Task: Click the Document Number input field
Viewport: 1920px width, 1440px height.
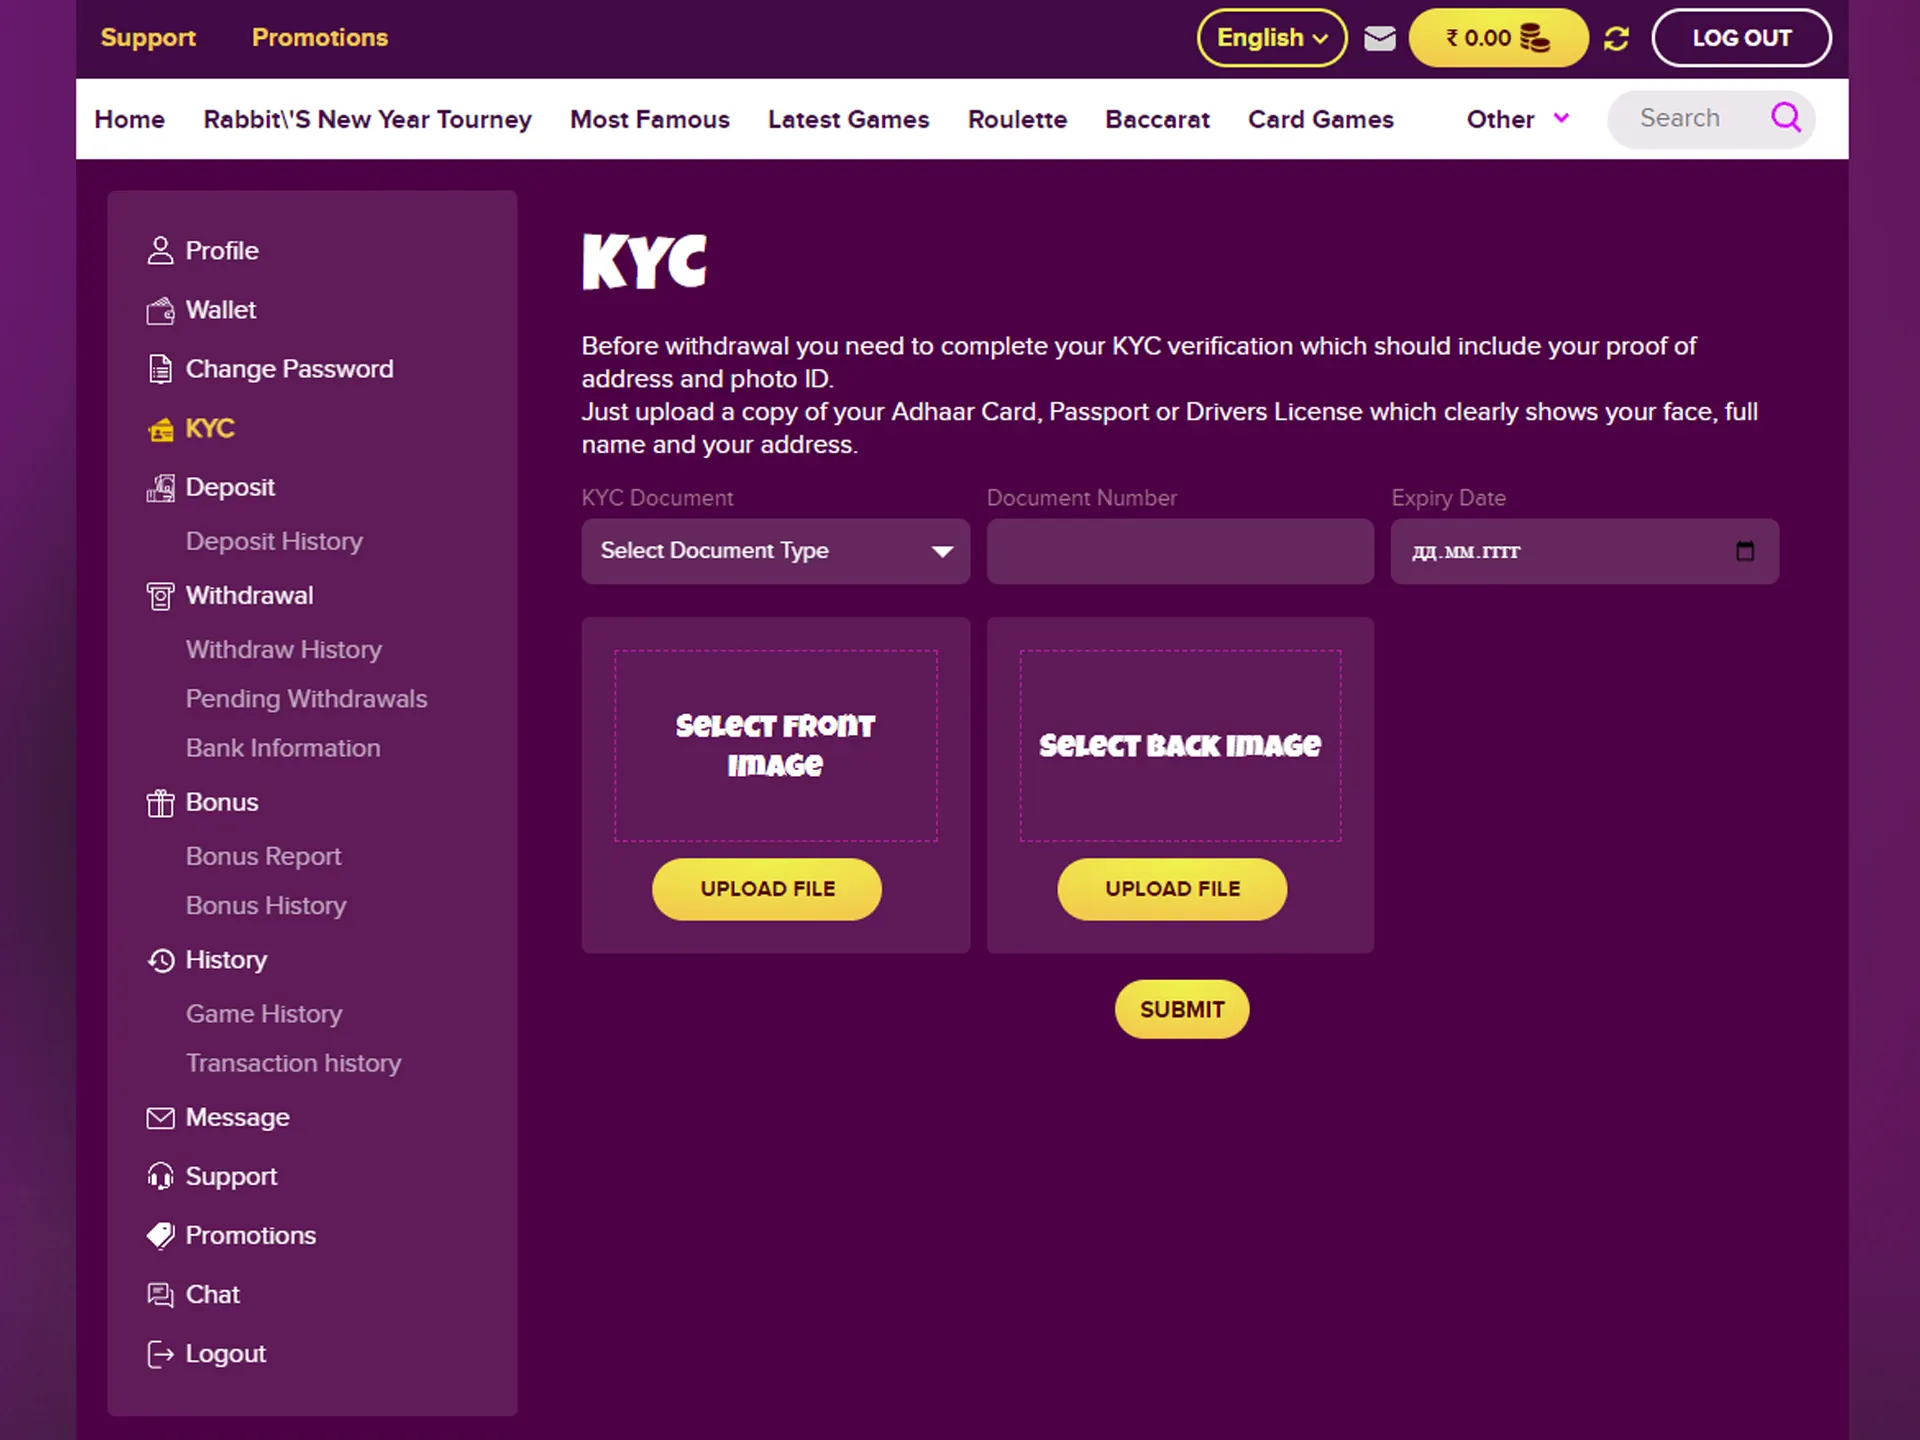Action: [x=1181, y=549]
